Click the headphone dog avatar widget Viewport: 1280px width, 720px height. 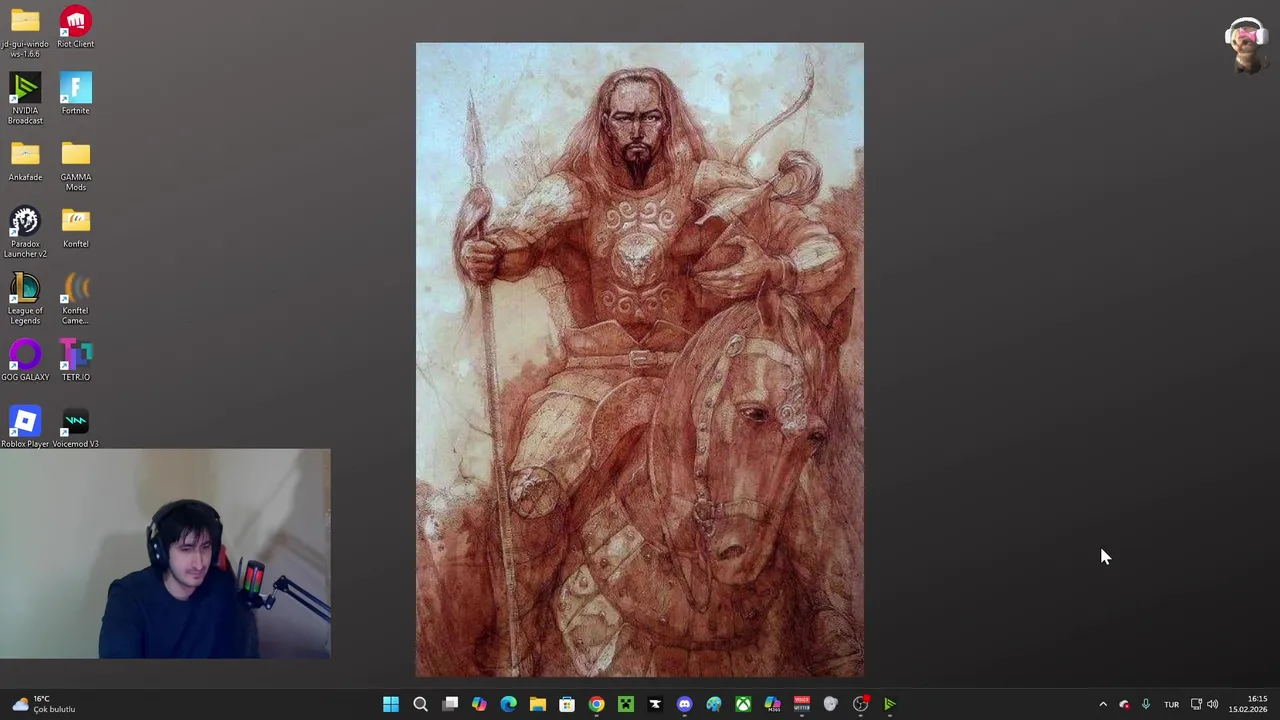(1246, 45)
